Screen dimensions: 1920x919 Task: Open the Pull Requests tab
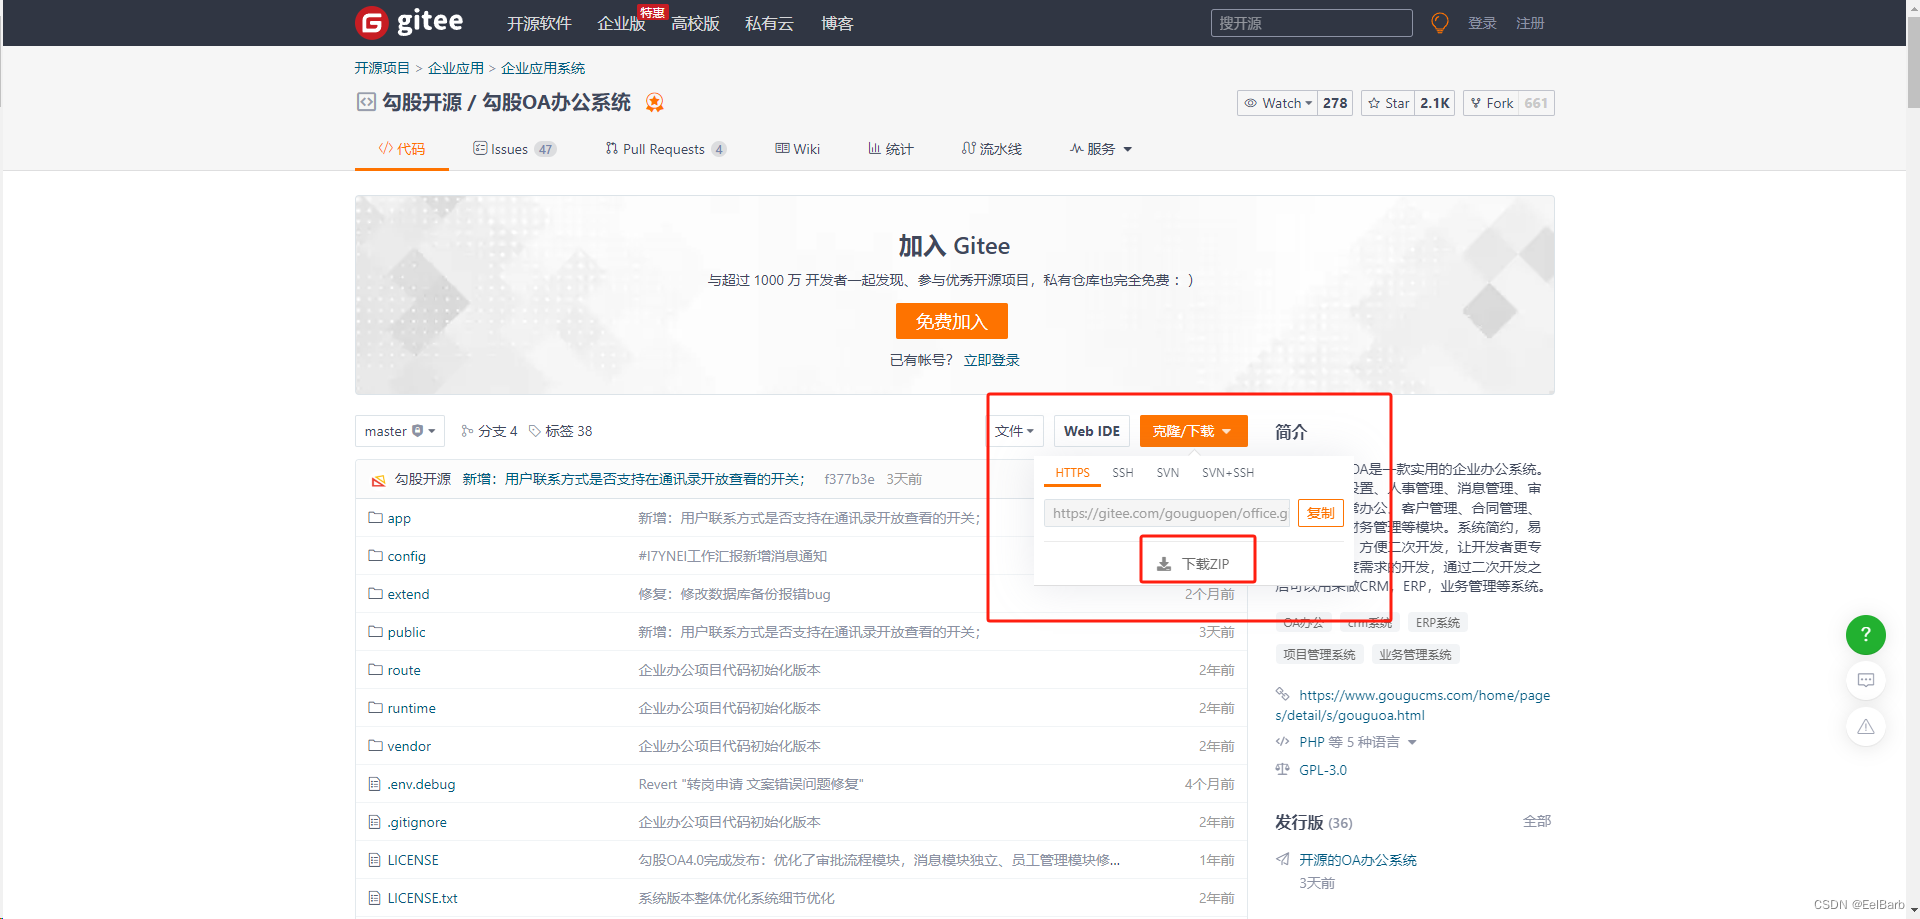[665, 149]
